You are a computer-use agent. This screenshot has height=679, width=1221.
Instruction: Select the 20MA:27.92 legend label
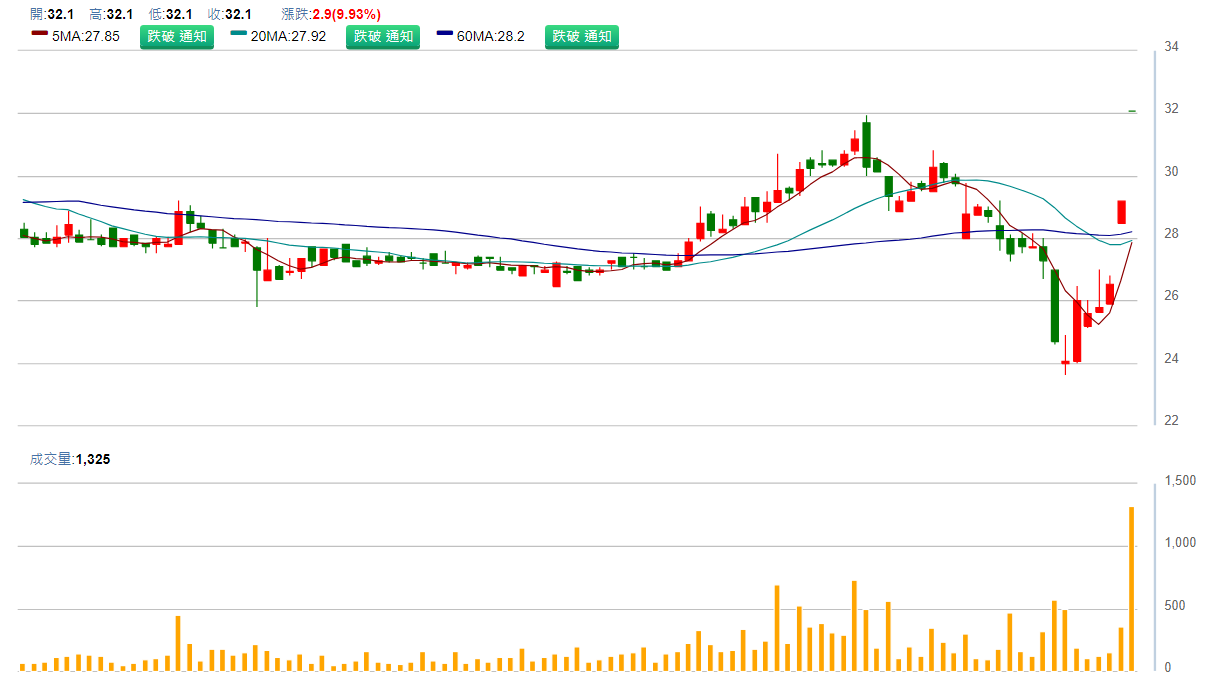(288, 37)
